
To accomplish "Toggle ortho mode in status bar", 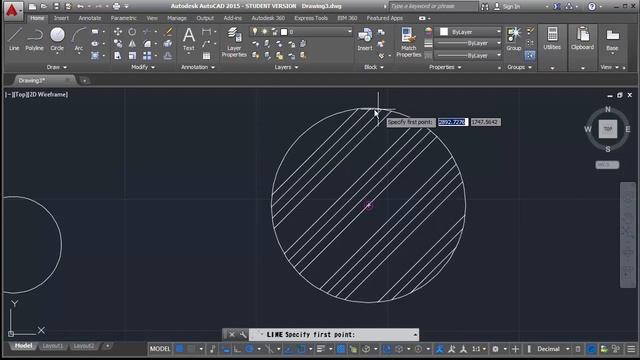I will [237, 349].
